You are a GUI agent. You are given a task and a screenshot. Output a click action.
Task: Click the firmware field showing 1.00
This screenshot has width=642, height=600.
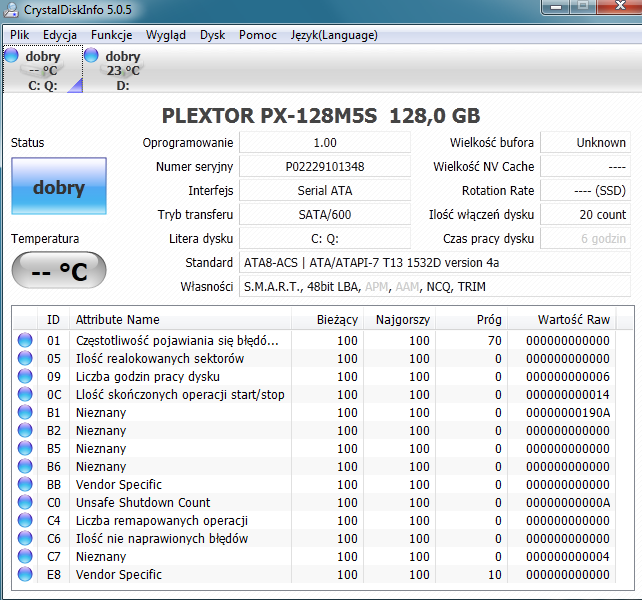click(x=325, y=143)
